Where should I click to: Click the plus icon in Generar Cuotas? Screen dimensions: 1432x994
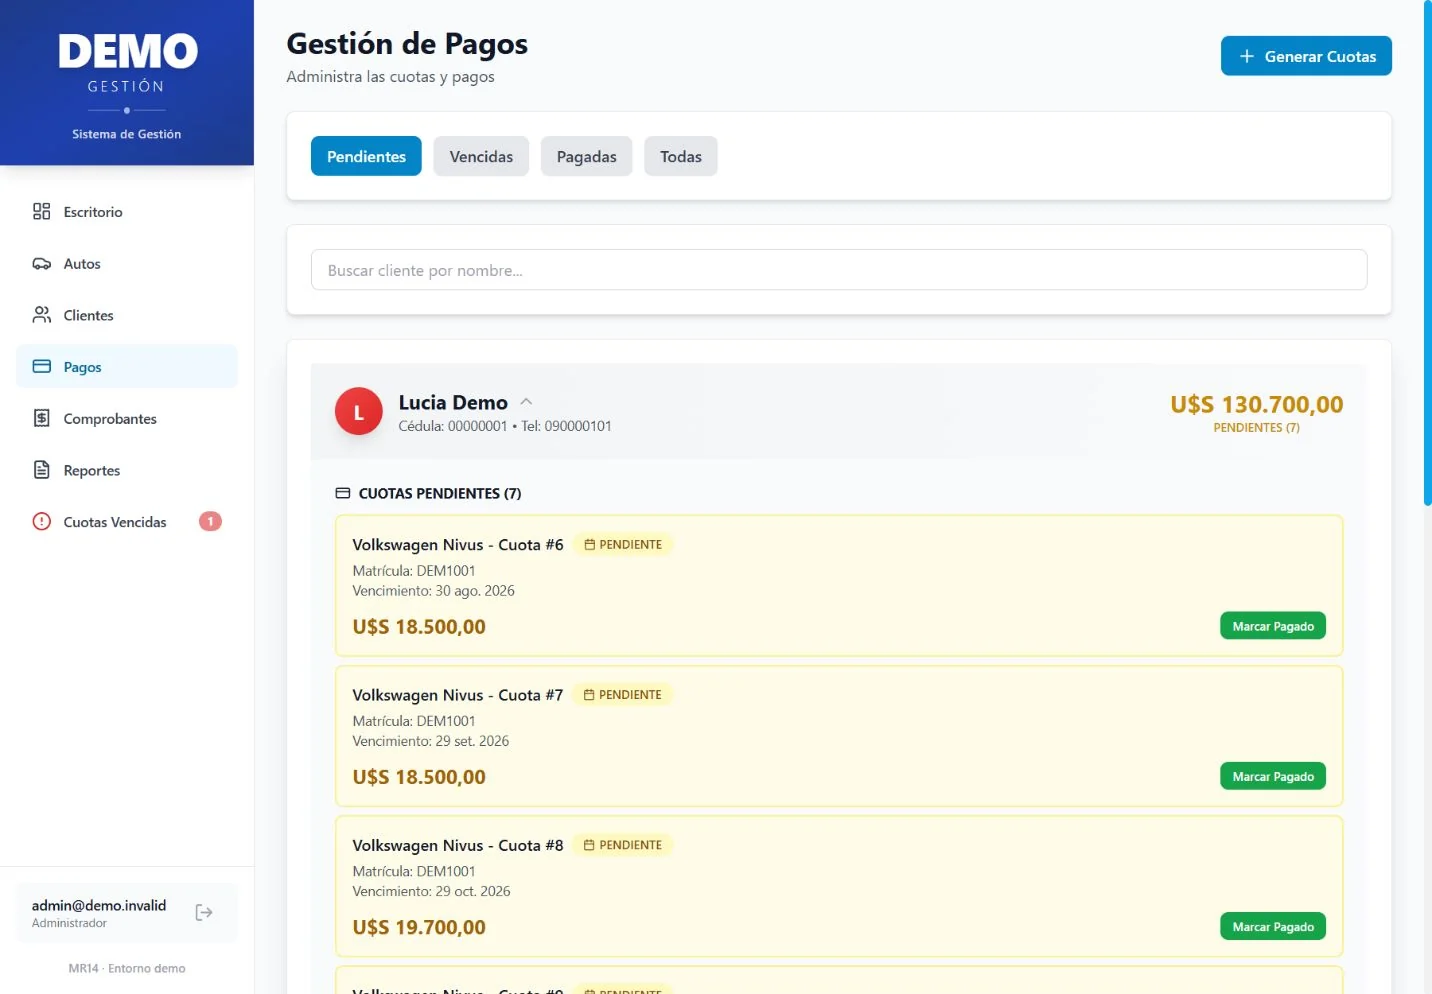pos(1246,56)
